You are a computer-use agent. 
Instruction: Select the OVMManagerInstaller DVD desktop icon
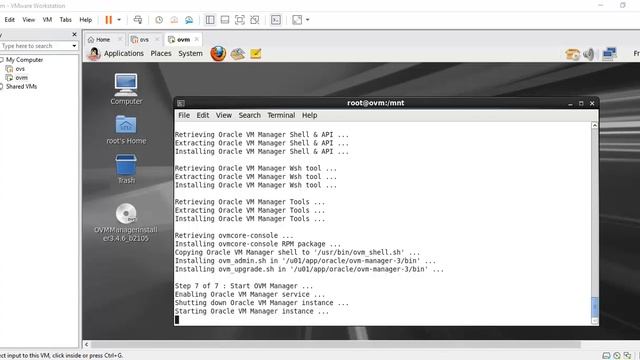126,222
